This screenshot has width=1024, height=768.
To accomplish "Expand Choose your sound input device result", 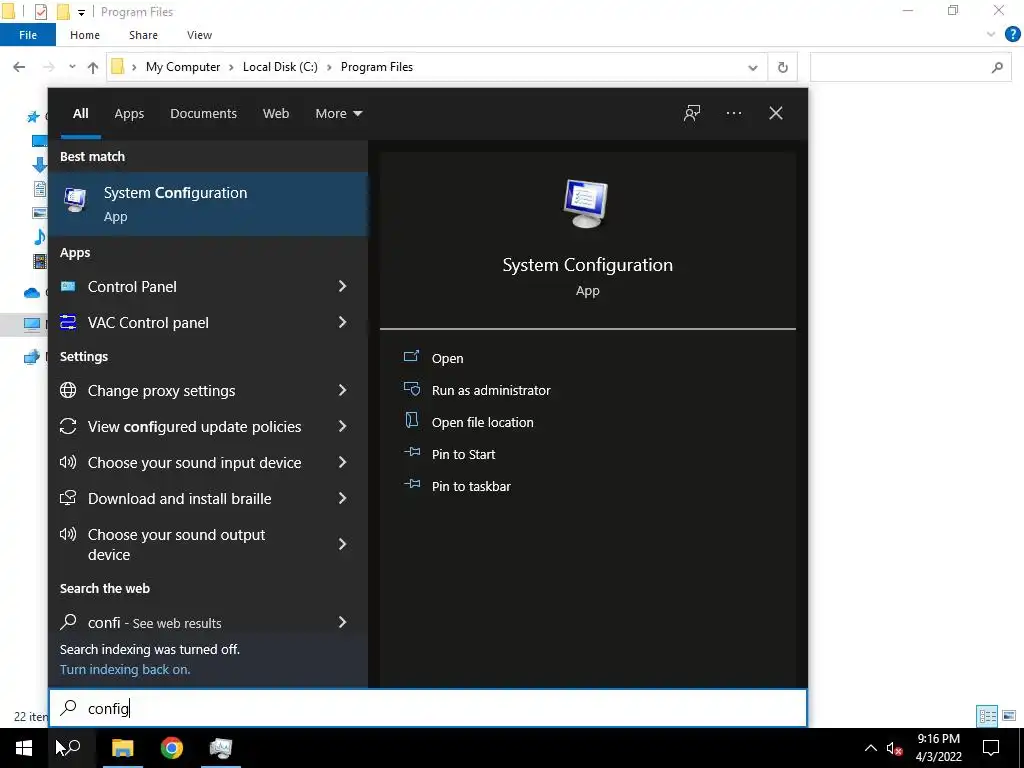I will coord(342,462).
